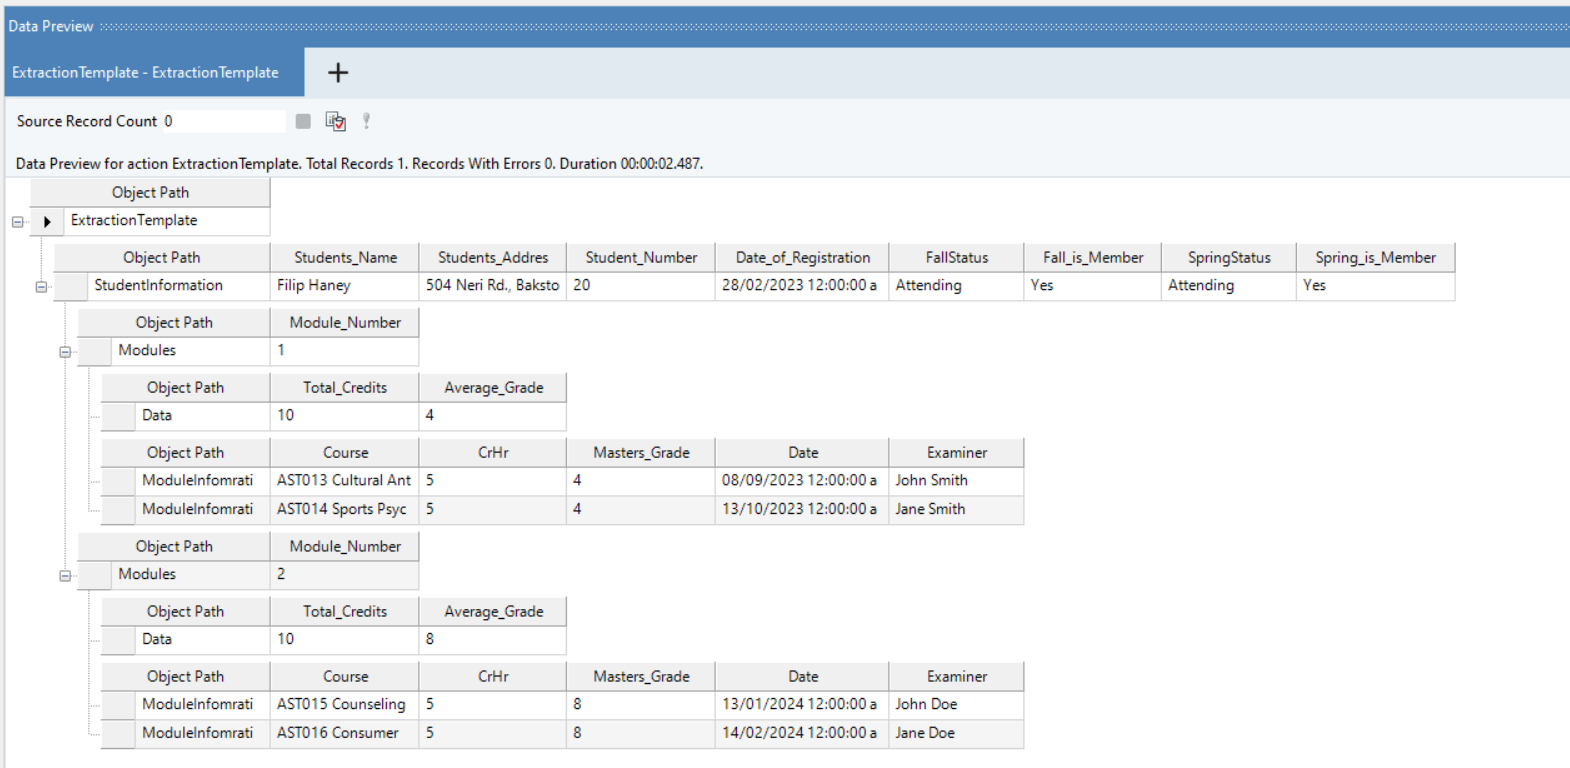Click the FallStatus column header
This screenshot has height=768, width=1570.
coord(956,258)
